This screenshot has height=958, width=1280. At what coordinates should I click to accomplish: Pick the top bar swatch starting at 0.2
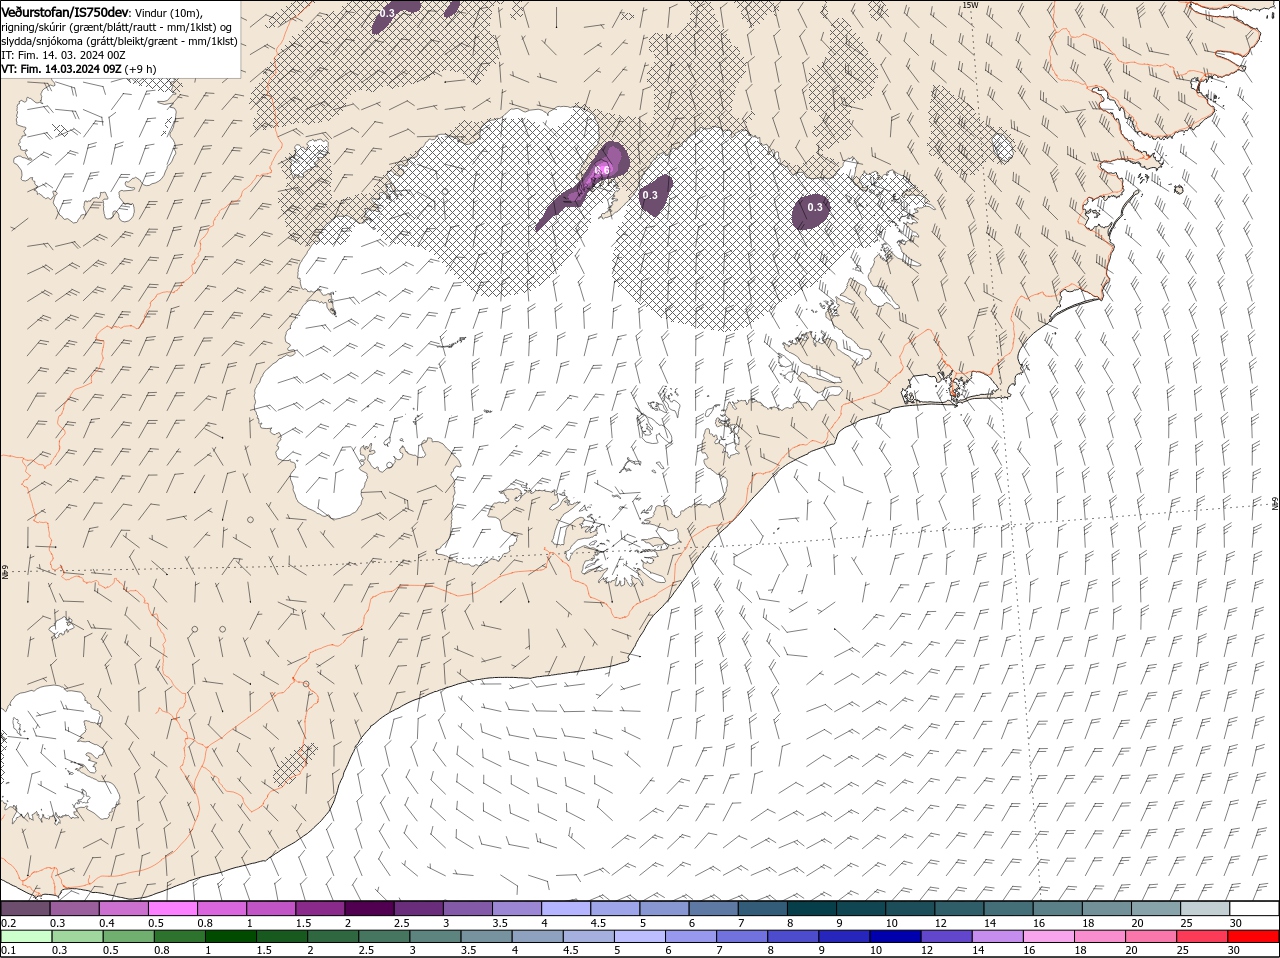coord(25,908)
